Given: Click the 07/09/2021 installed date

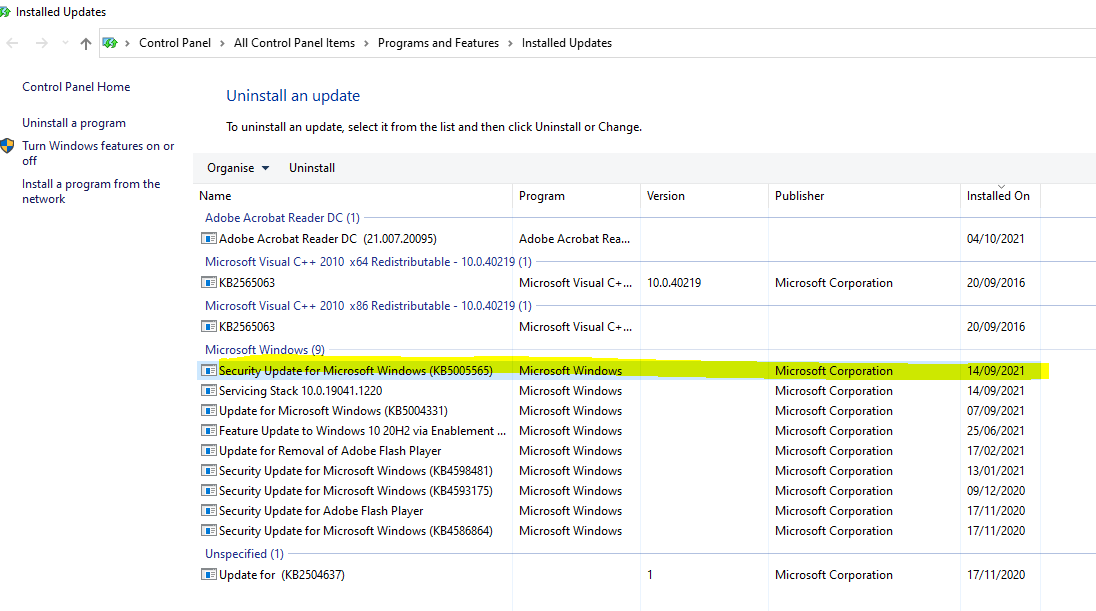Looking at the screenshot, I should click(995, 410).
